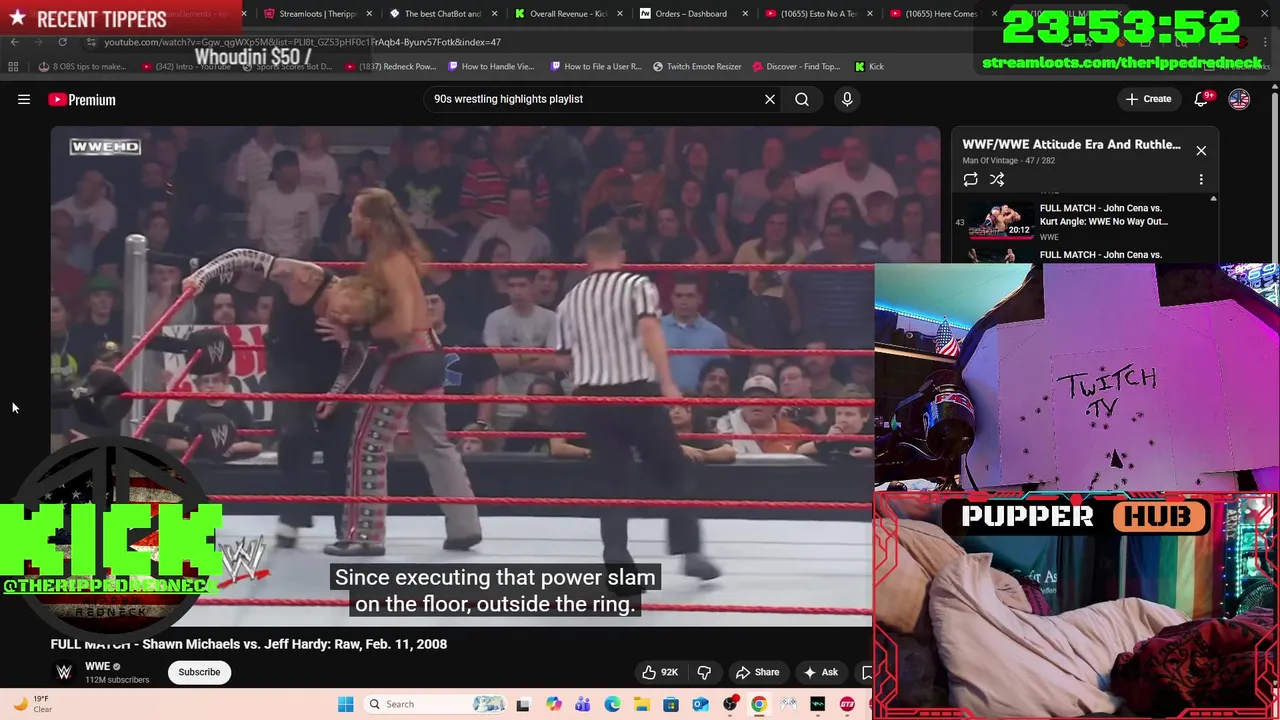1280x720 pixels.
Task: Open the browser apps grid shortcut
Action: pos(13,67)
